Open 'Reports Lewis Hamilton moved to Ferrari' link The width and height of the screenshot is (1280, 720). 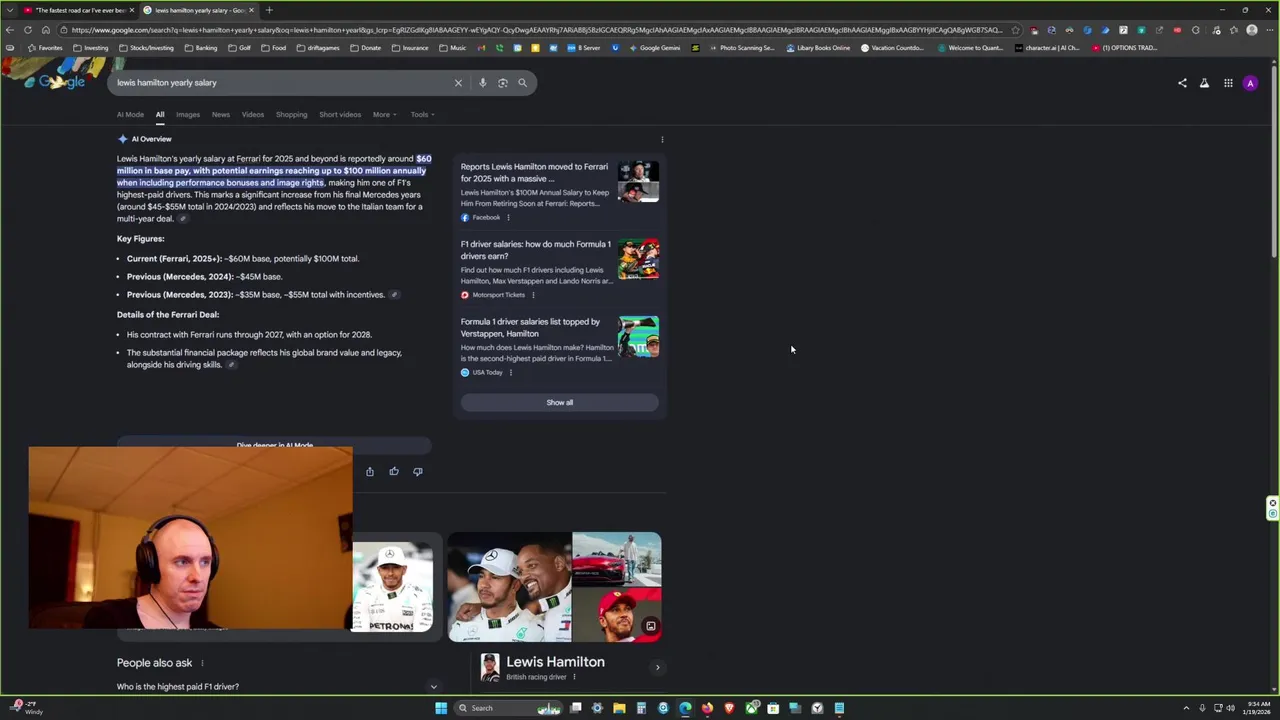[x=534, y=173]
